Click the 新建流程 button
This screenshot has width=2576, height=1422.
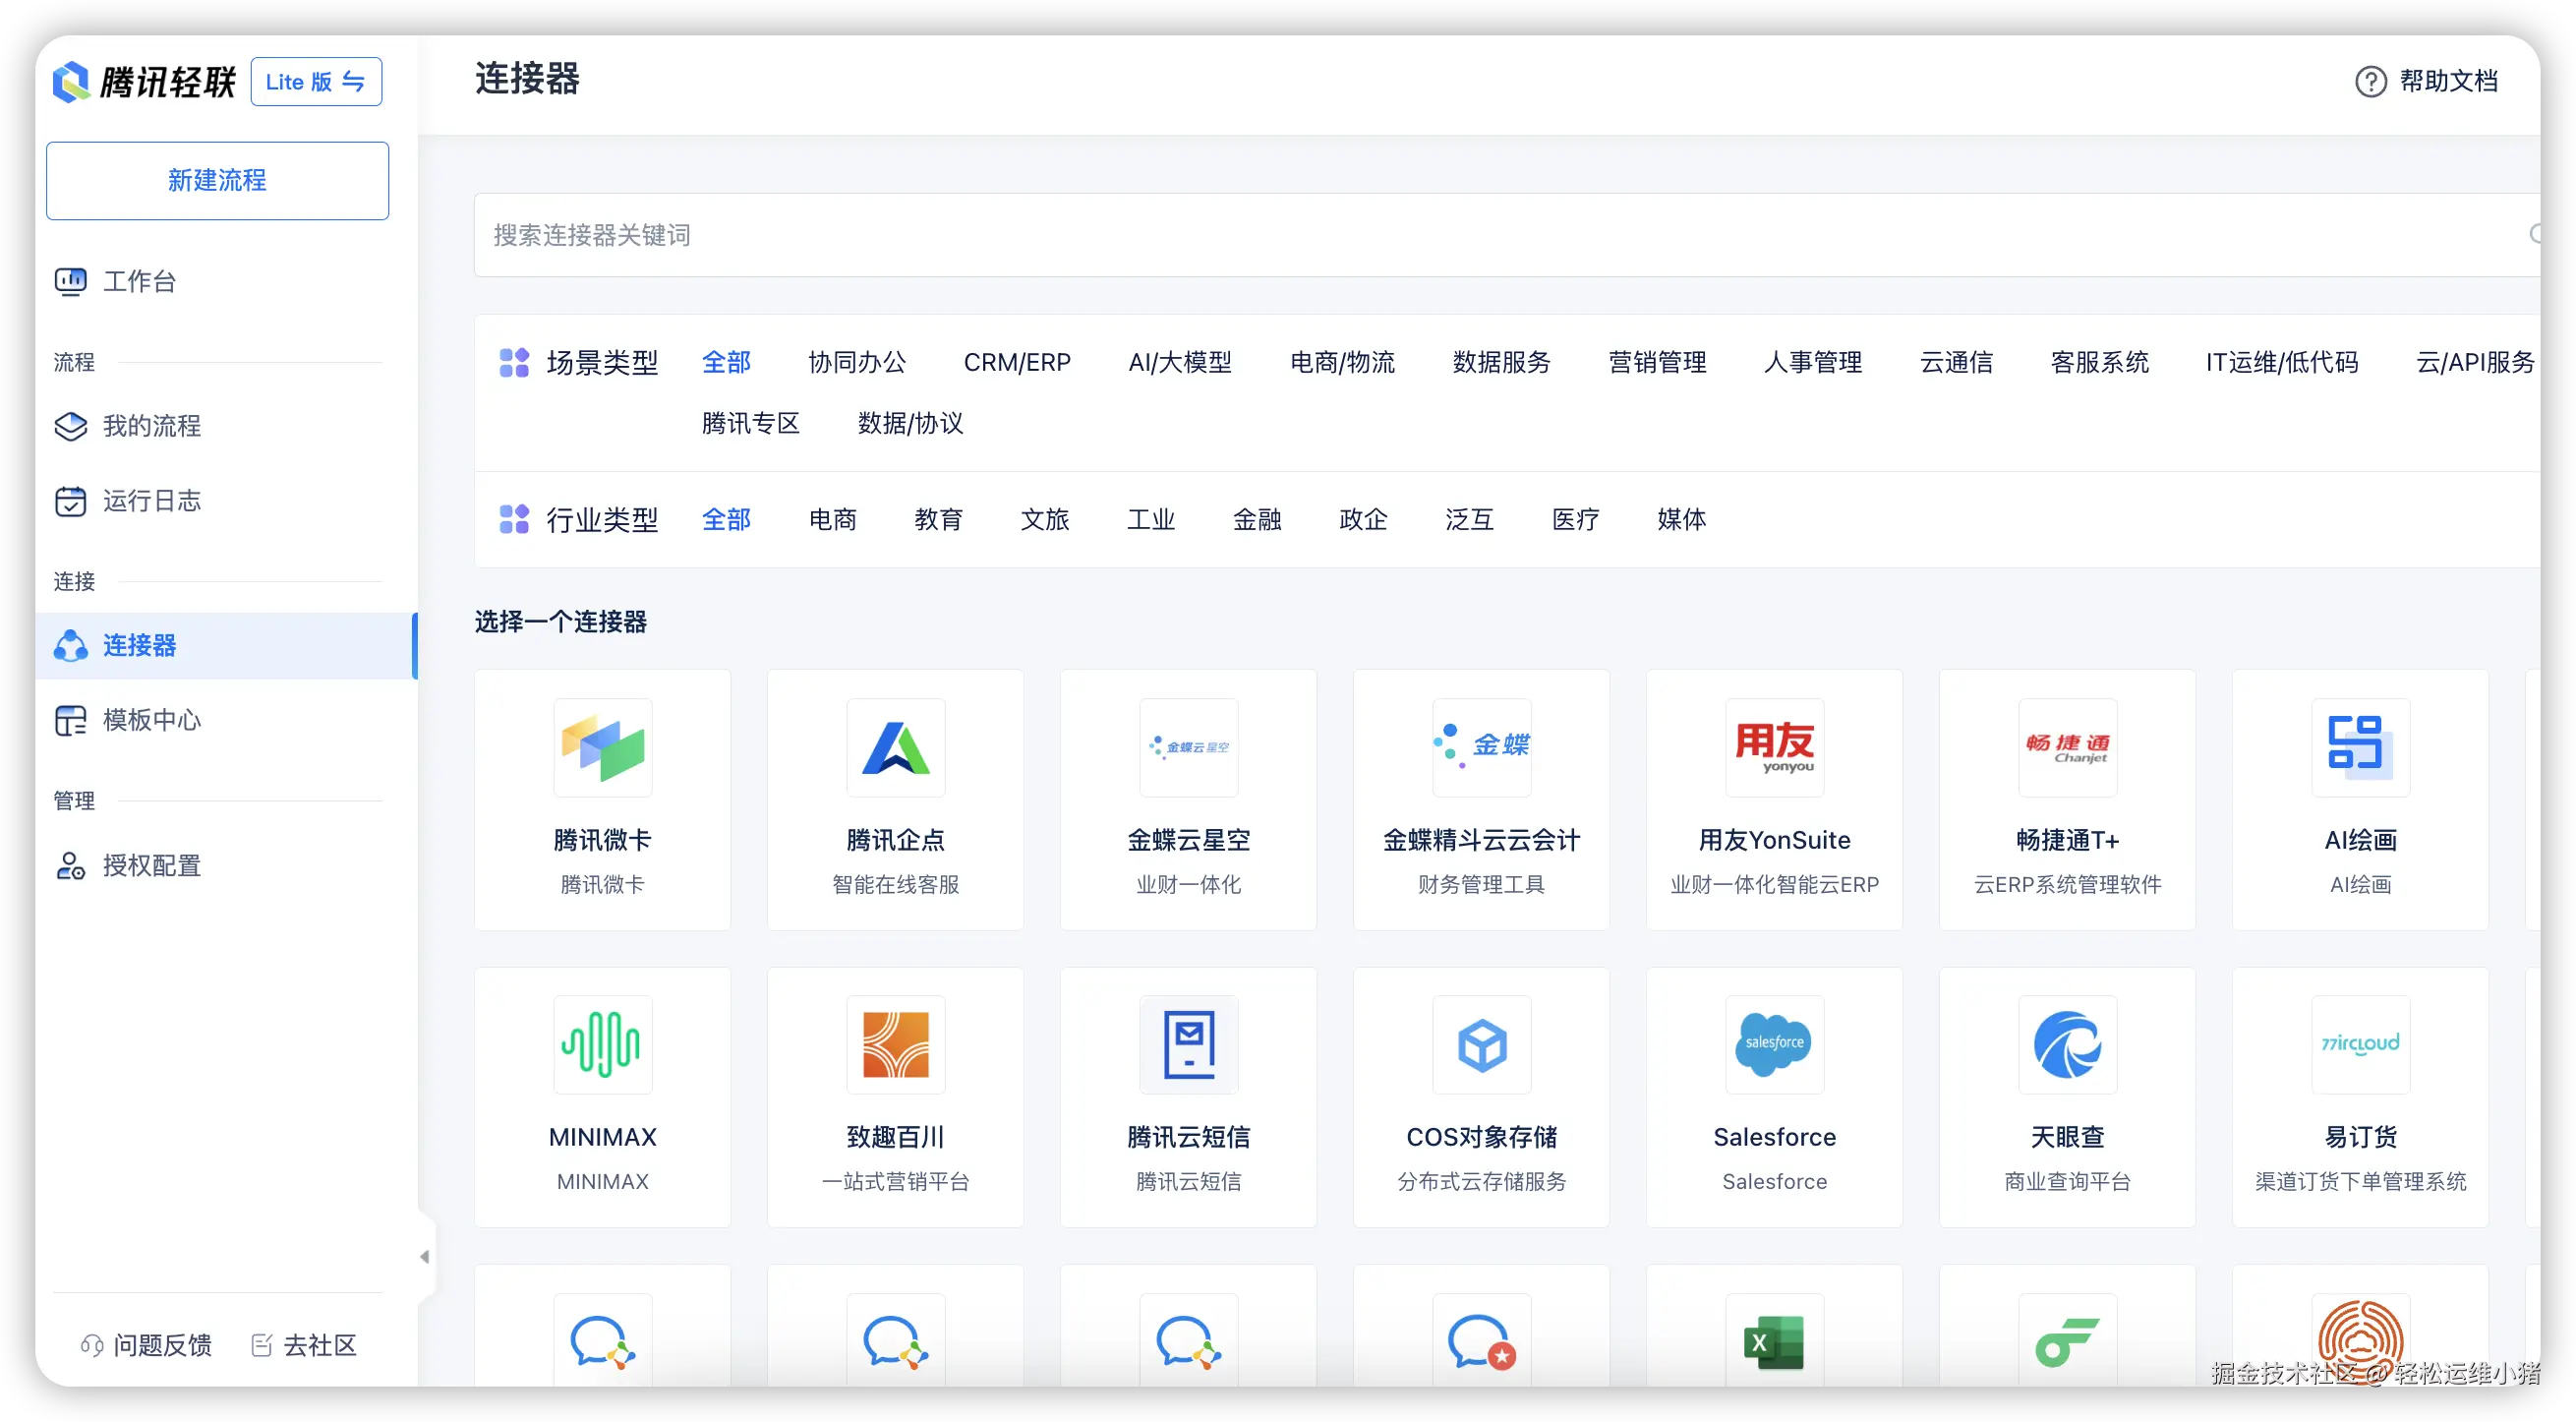pyautogui.click(x=217, y=181)
